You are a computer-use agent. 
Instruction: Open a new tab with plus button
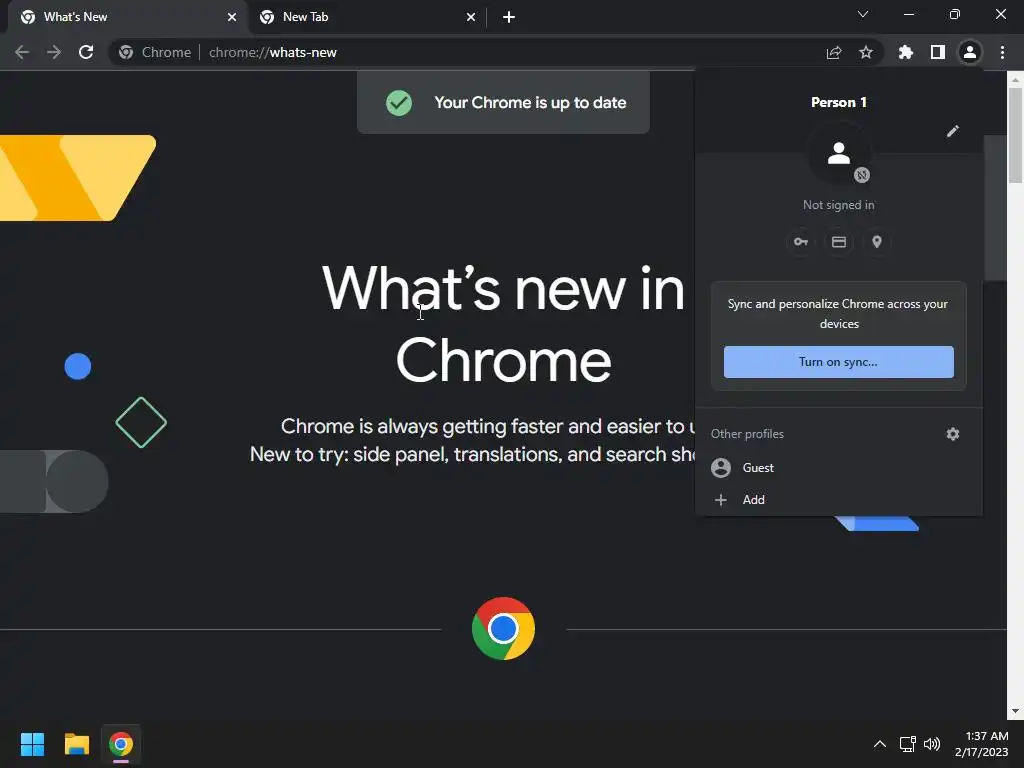pos(509,17)
